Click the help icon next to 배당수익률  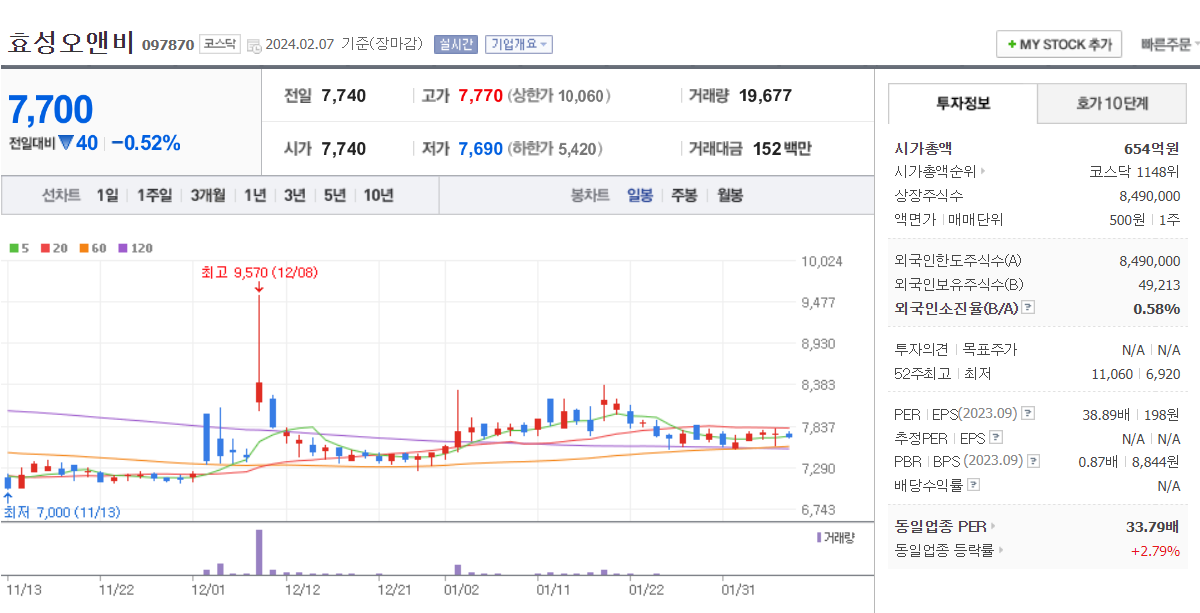pyautogui.click(x=974, y=485)
